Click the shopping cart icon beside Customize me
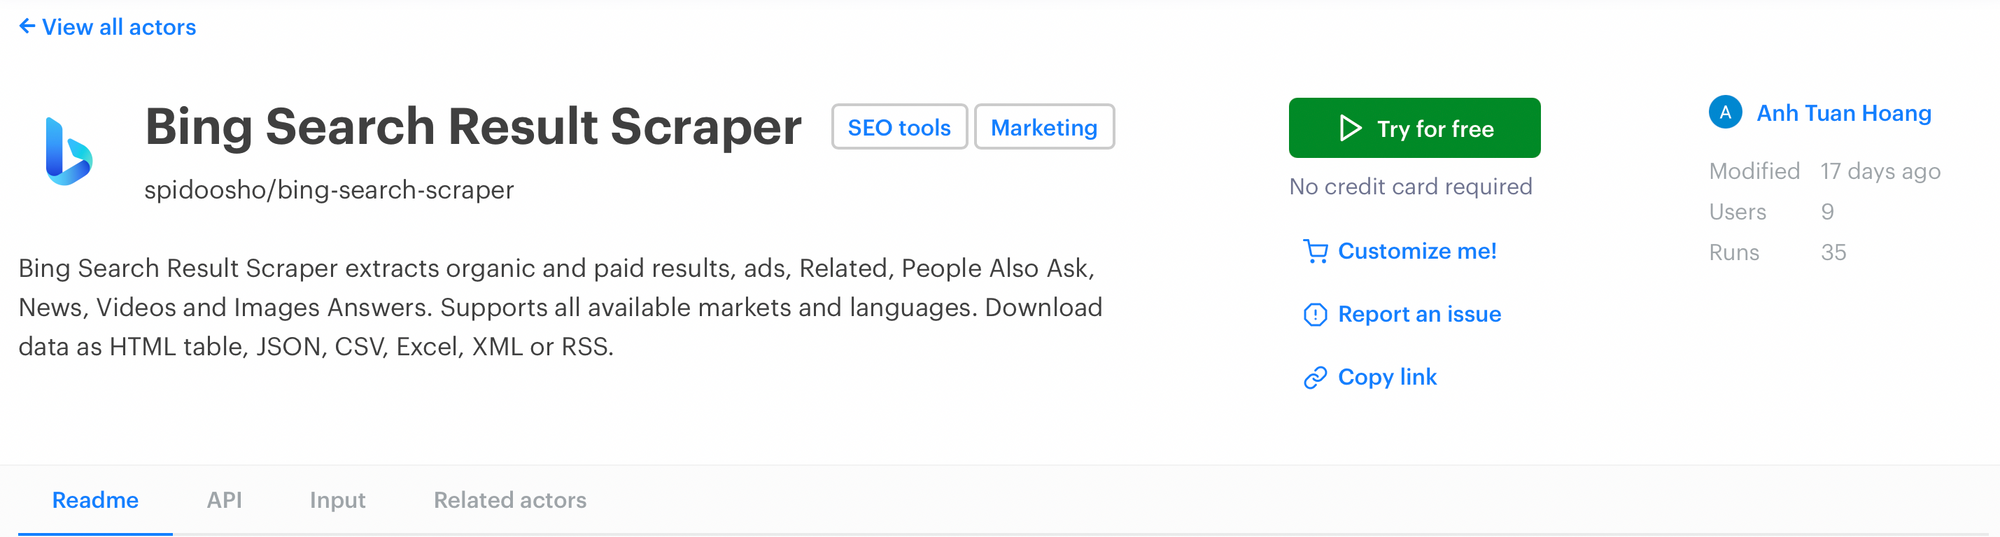Screen dimensions: 2000x537 (1315, 252)
